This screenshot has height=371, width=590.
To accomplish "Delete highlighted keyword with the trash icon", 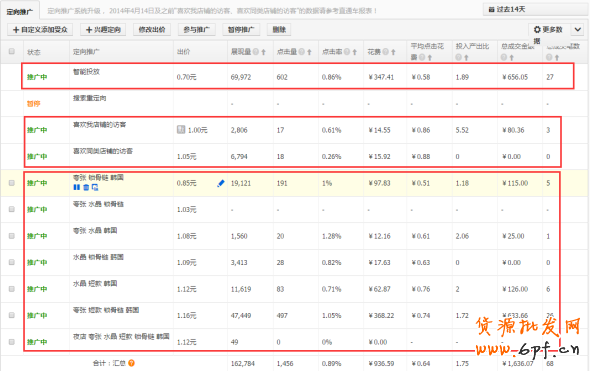I will click(86, 187).
